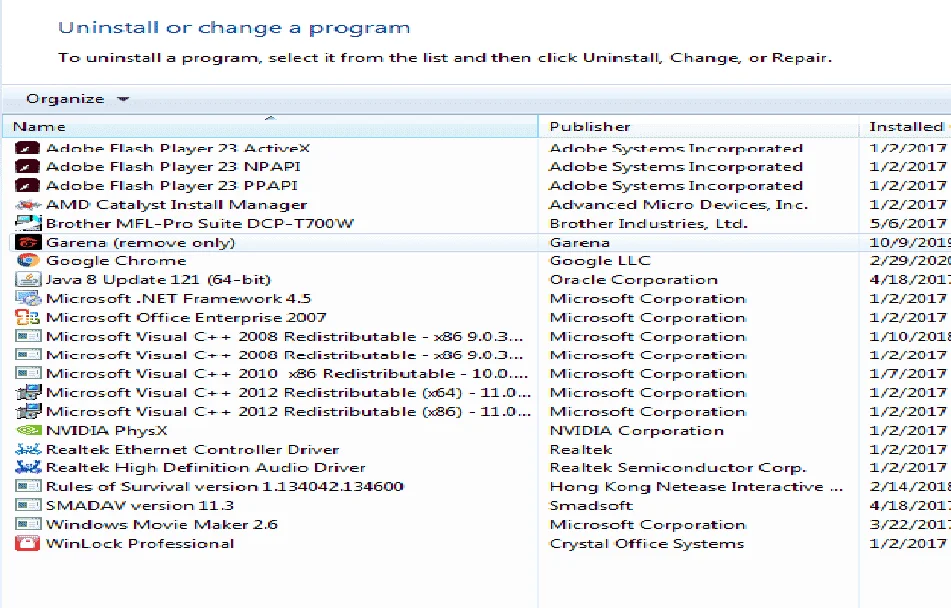Select Visual C++ 2010 x86 Redistributable entry
This screenshot has width=951, height=608.
[287, 373]
